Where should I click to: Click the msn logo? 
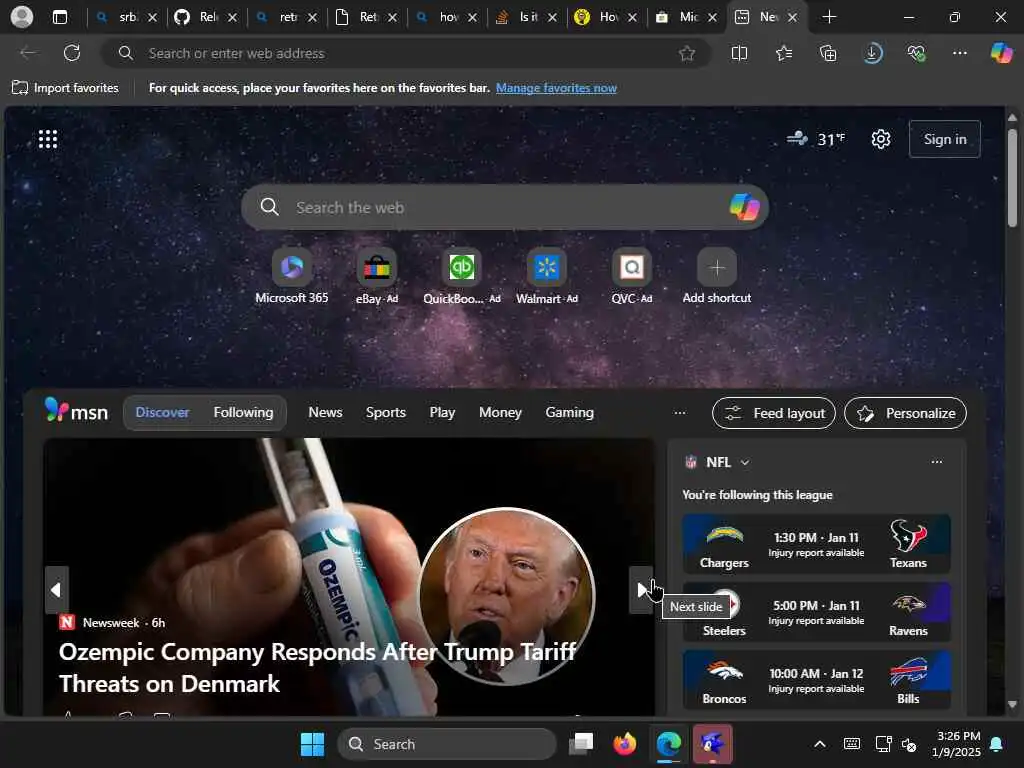(76, 411)
